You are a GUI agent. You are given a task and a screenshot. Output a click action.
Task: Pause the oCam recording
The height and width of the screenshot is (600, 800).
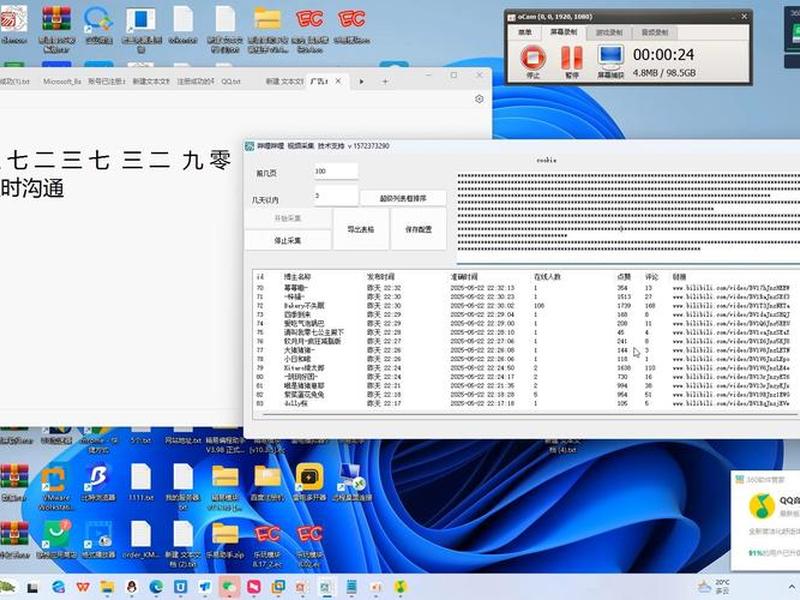tap(572, 58)
